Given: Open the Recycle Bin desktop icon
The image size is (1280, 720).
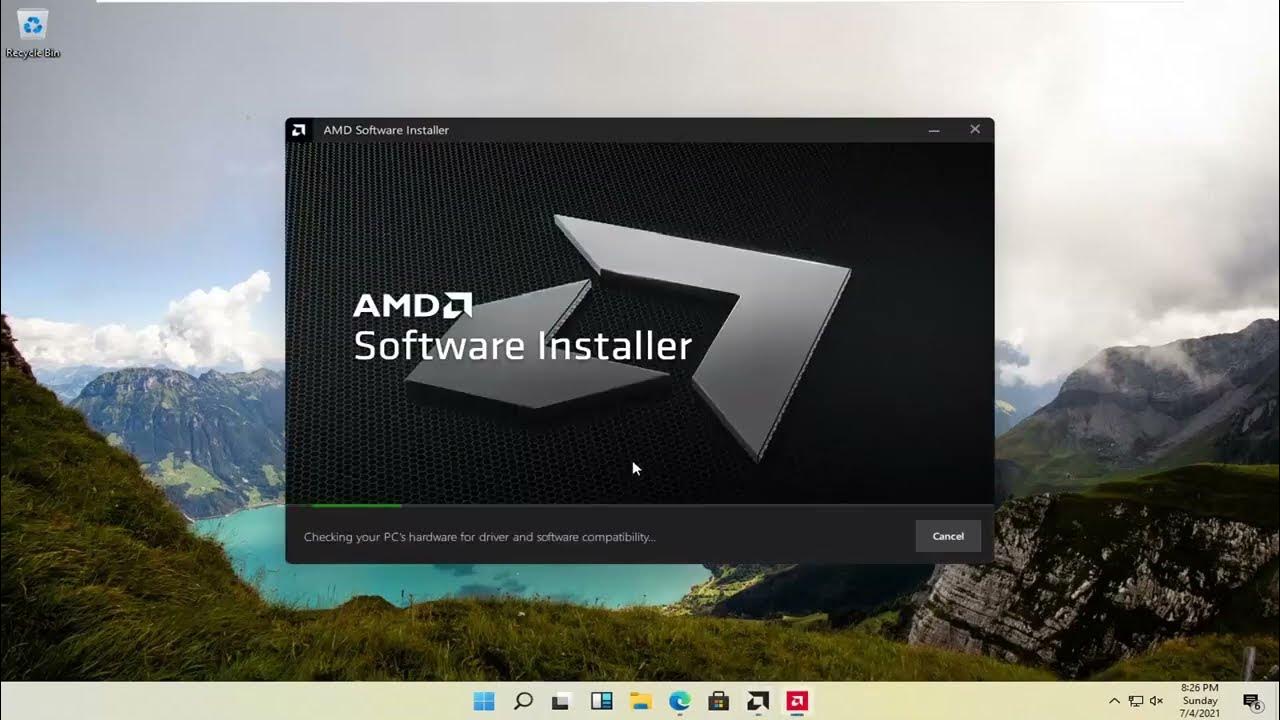Looking at the screenshot, I should coord(33,33).
